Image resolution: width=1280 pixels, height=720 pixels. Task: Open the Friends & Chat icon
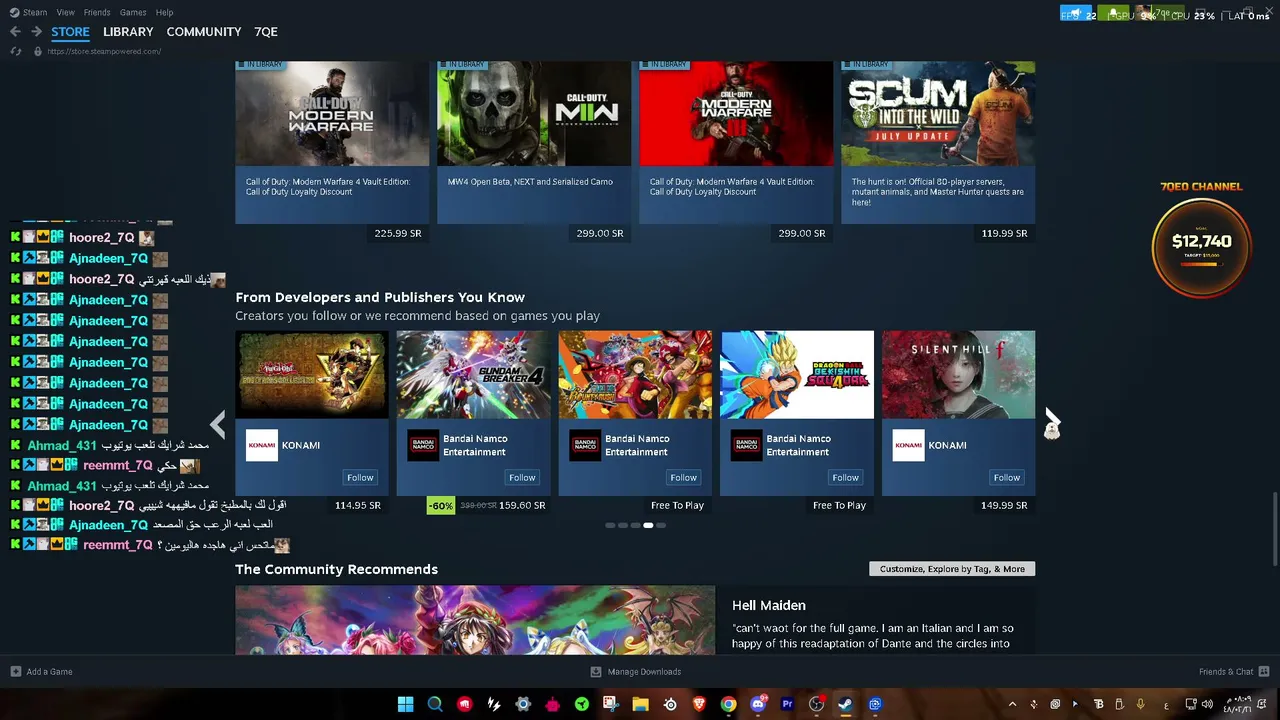(1264, 672)
